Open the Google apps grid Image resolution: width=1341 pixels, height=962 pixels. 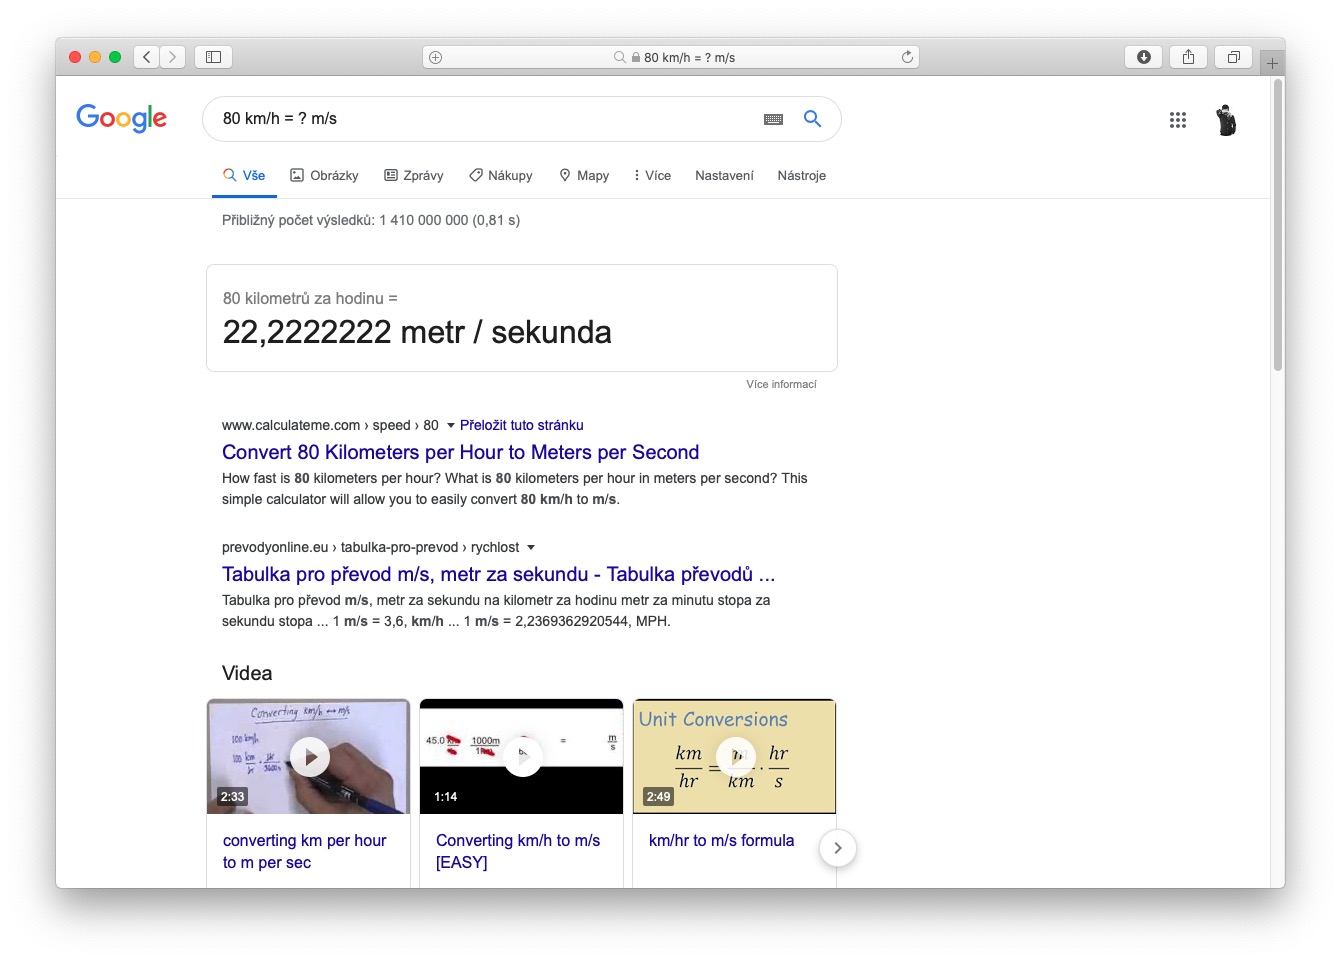[x=1178, y=120]
